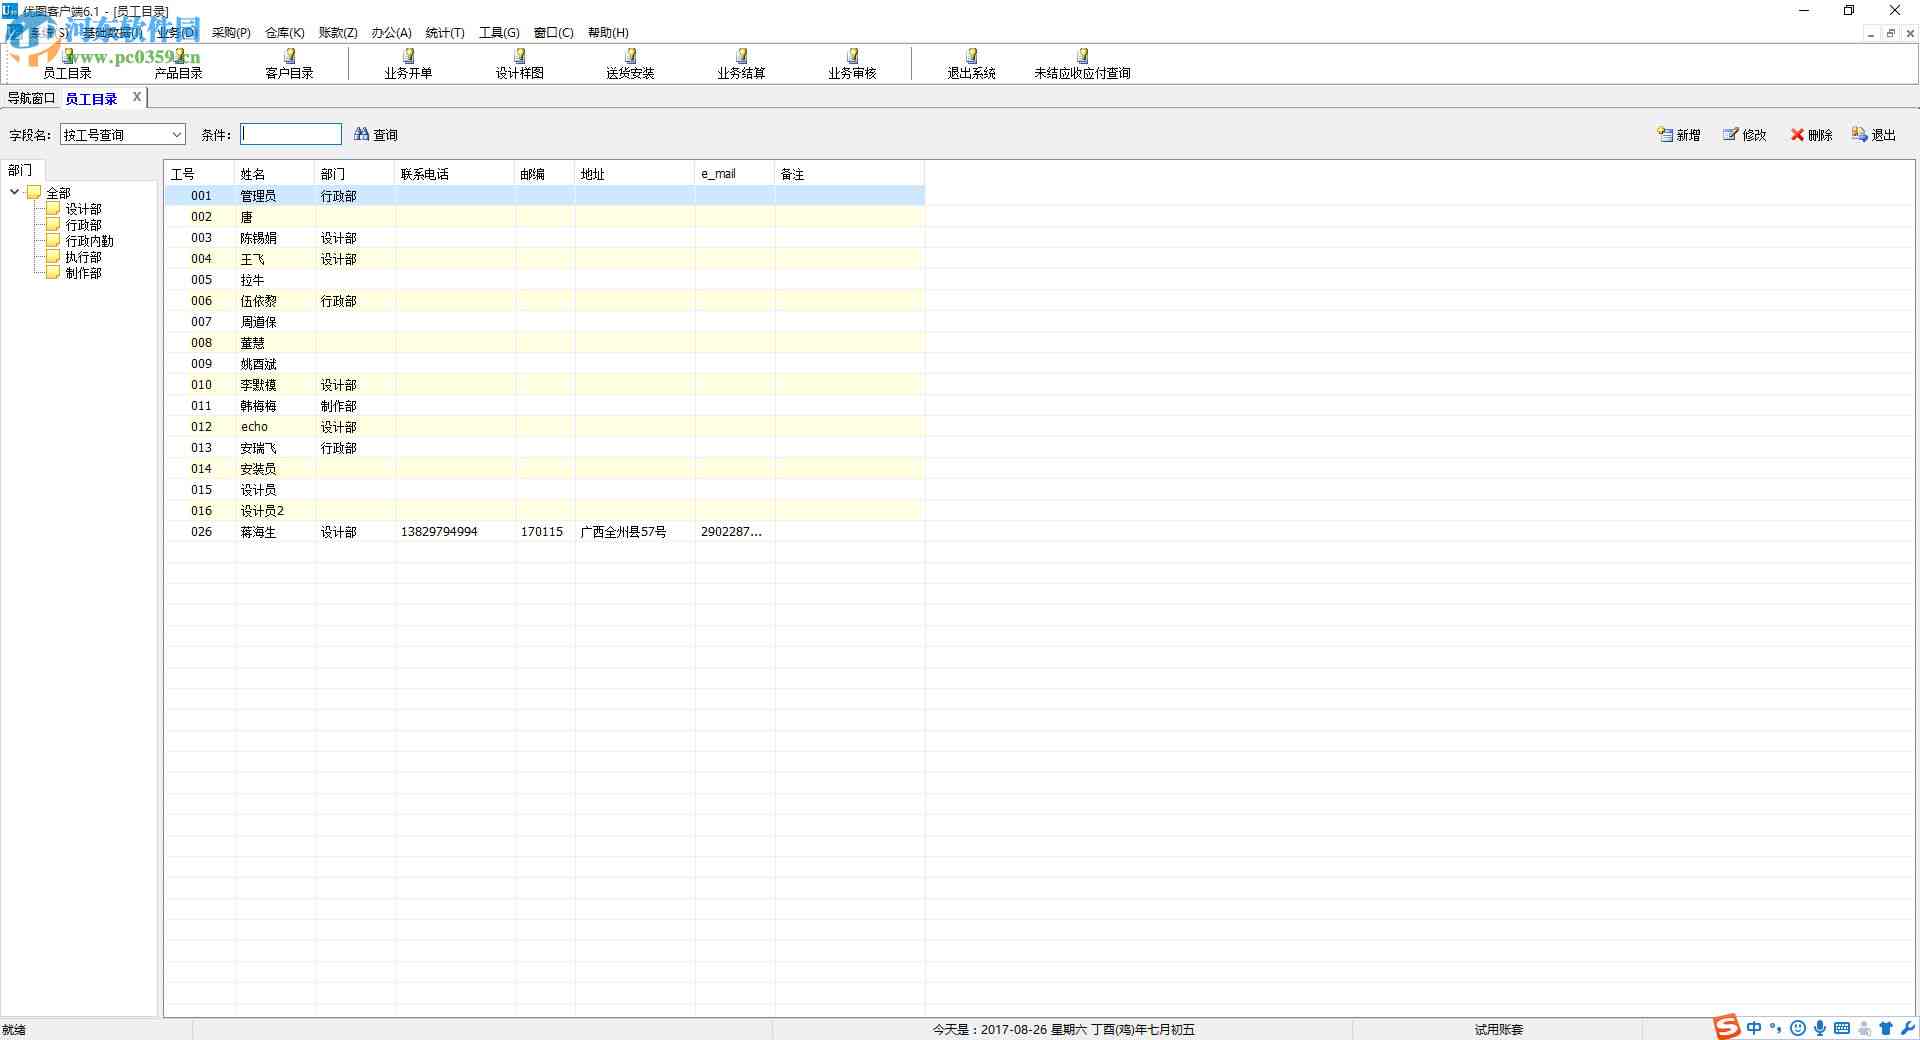Select 行政部 in department tree
1920x1040 pixels.
(x=83, y=225)
